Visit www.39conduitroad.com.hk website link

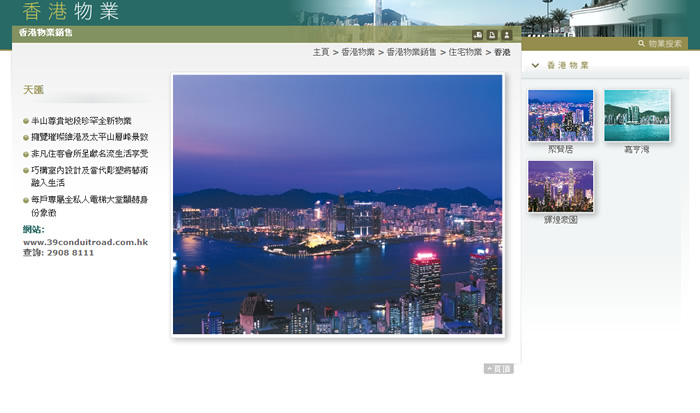click(85, 242)
